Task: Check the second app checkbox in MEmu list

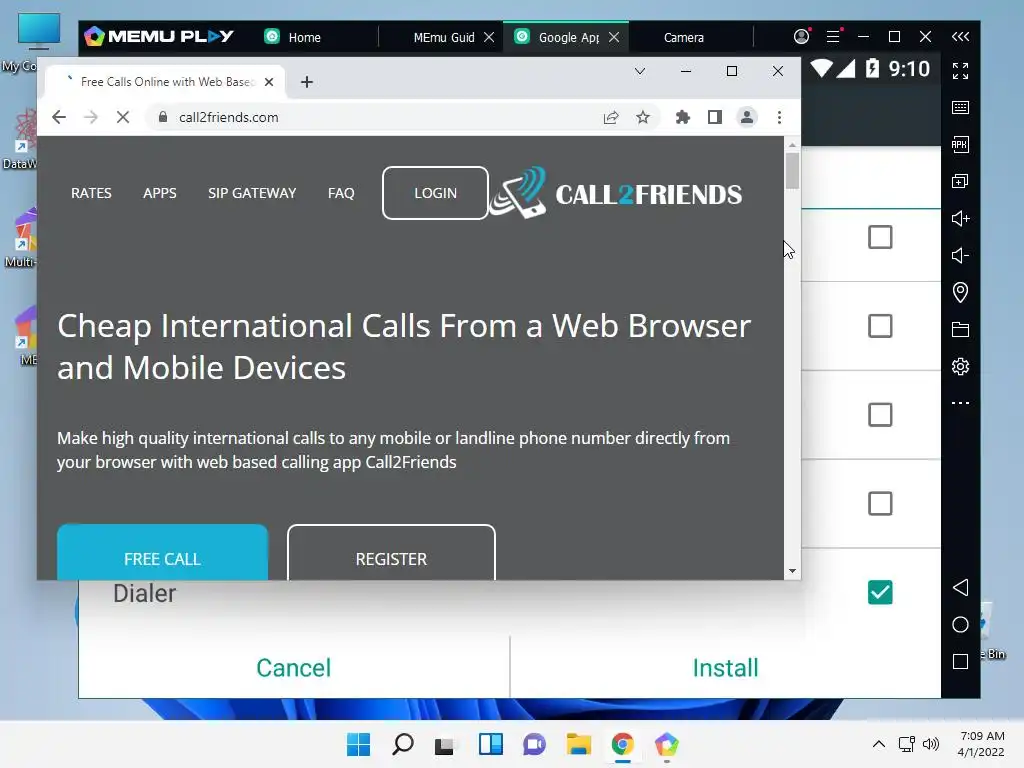Action: (880, 326)
